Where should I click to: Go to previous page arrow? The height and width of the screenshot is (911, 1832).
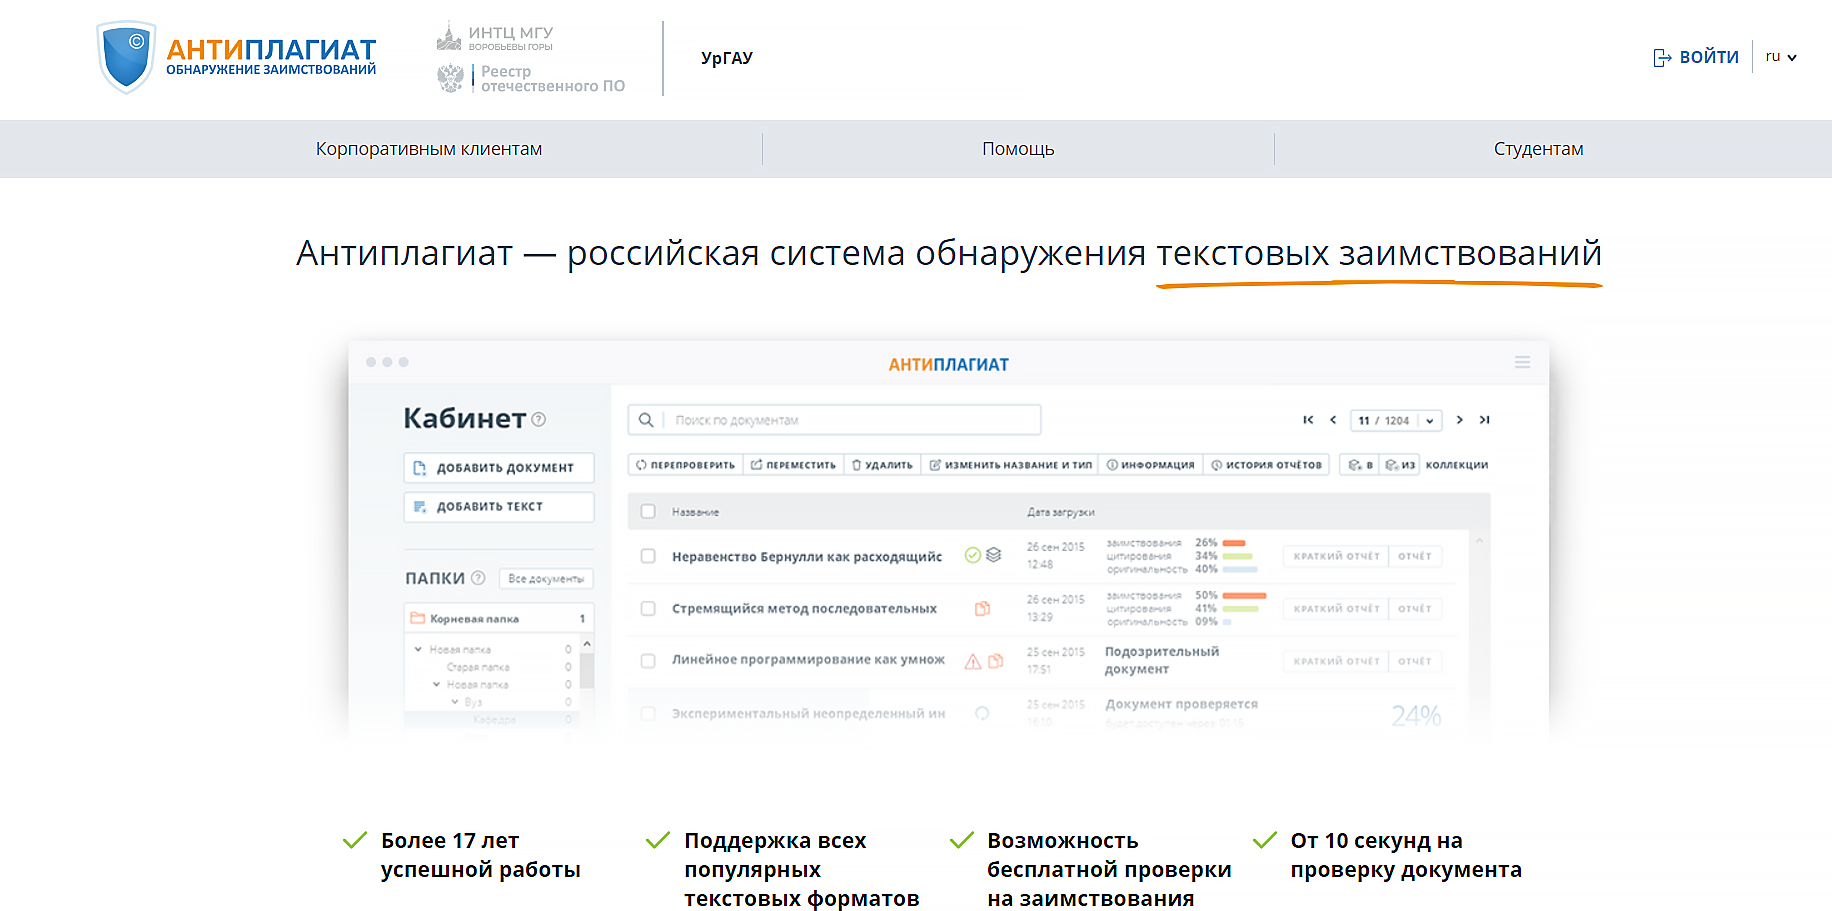[x=1333, y=420]
